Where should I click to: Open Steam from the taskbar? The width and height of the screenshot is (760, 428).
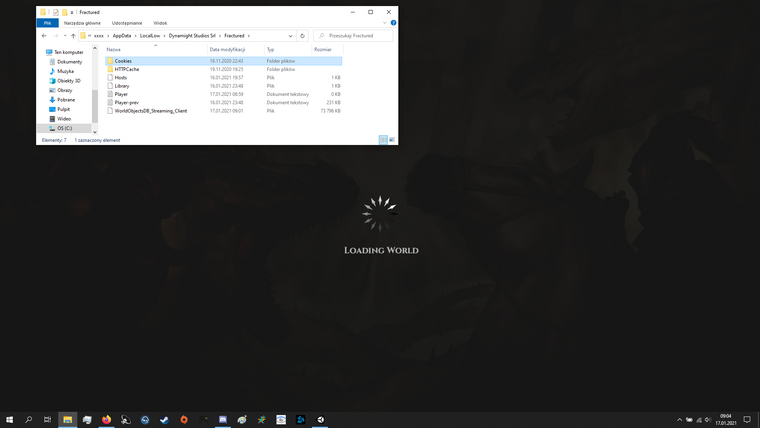(164, 420)
